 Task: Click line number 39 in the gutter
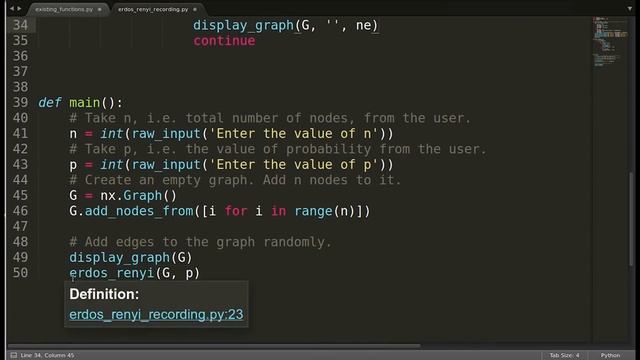tap(20, 102)
